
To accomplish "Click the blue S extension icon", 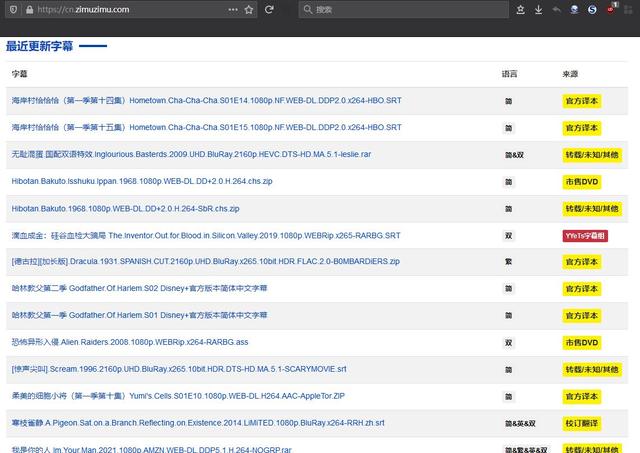I will pos(592,9).
